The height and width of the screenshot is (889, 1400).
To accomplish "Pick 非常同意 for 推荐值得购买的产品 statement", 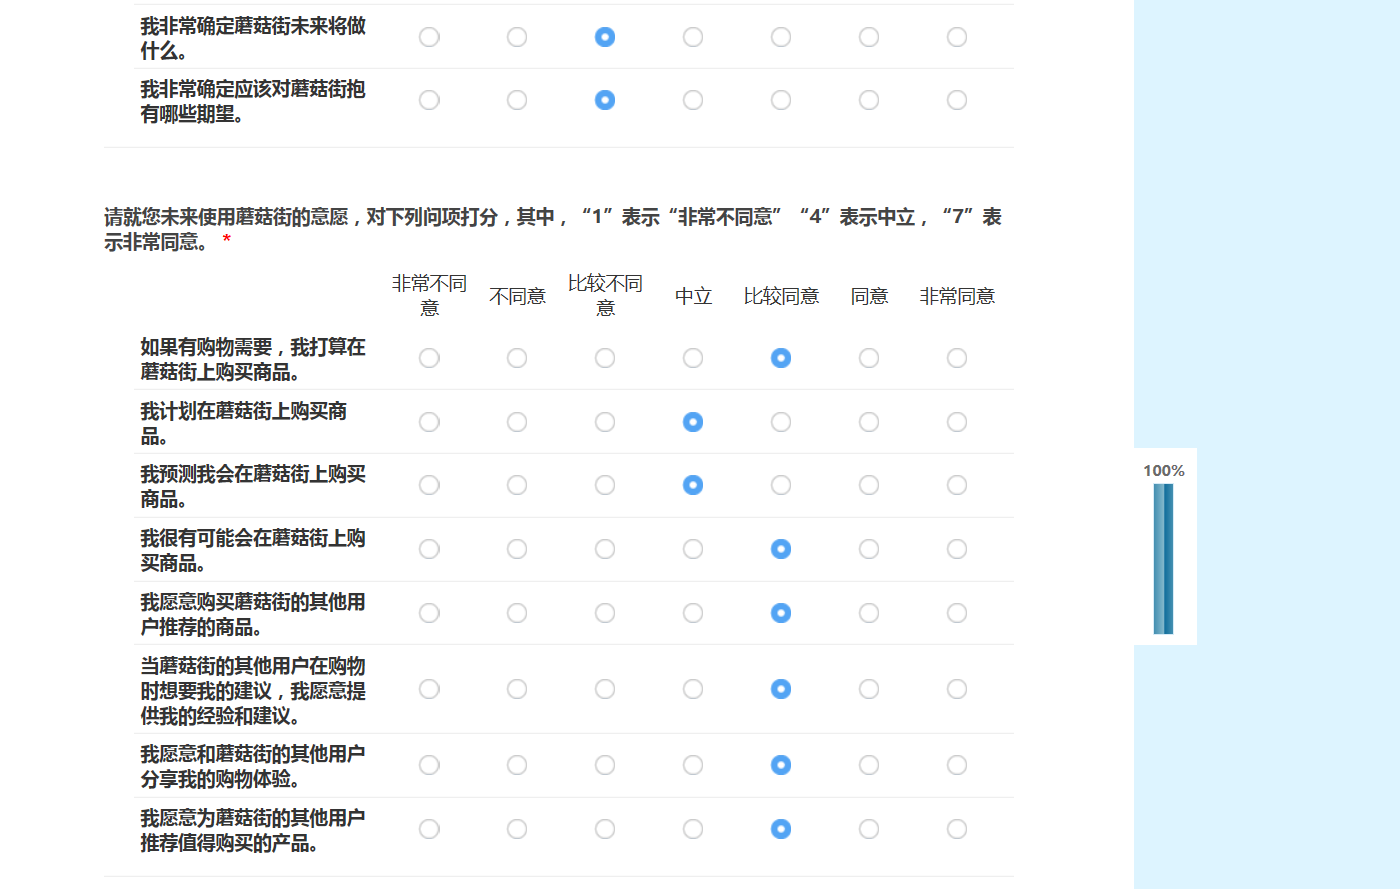I will 957,829.
